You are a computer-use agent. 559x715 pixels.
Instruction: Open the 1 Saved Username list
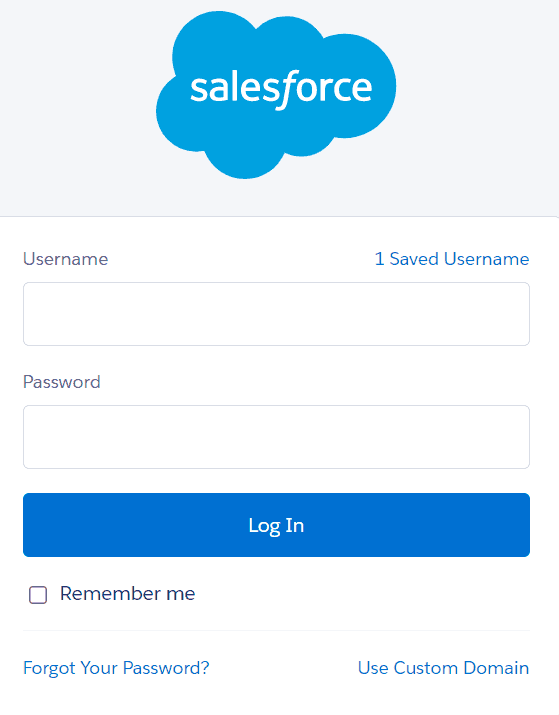452,259
